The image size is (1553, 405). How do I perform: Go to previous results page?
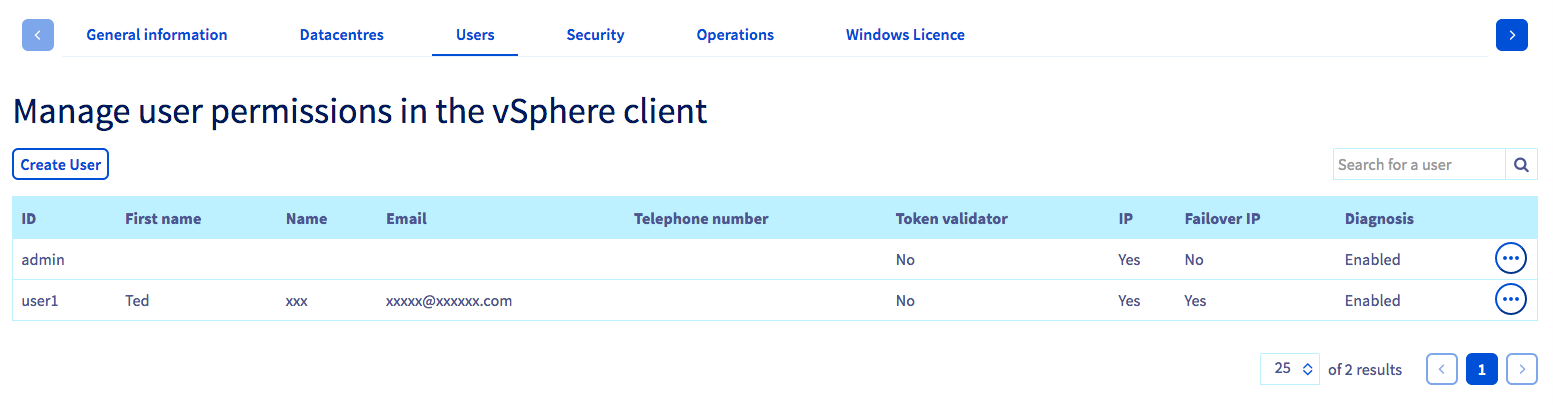tap(1441, 369)
